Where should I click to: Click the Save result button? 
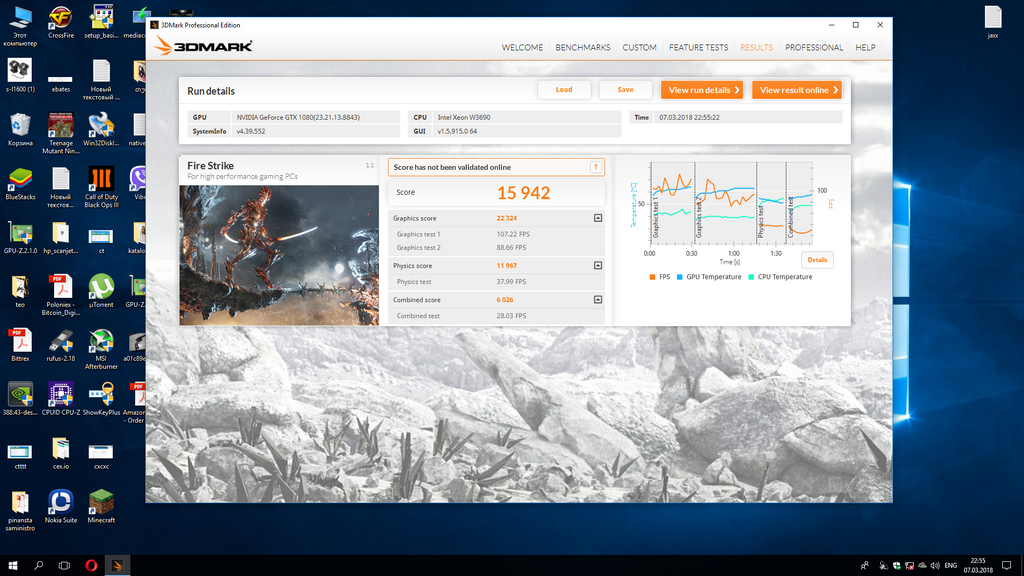[x=626, y=89]
